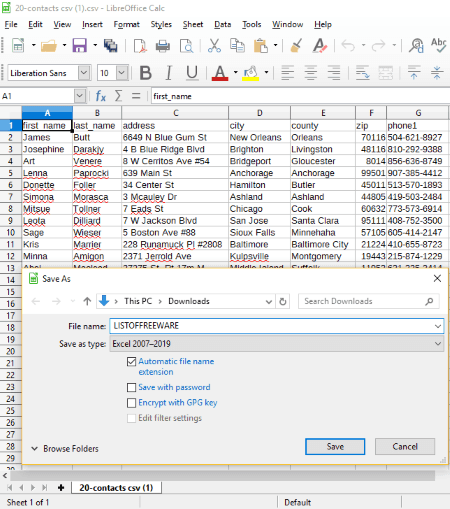This screenshot has height=509, width=450.
Task: Open the Insert menu
Action: (92, 24)
